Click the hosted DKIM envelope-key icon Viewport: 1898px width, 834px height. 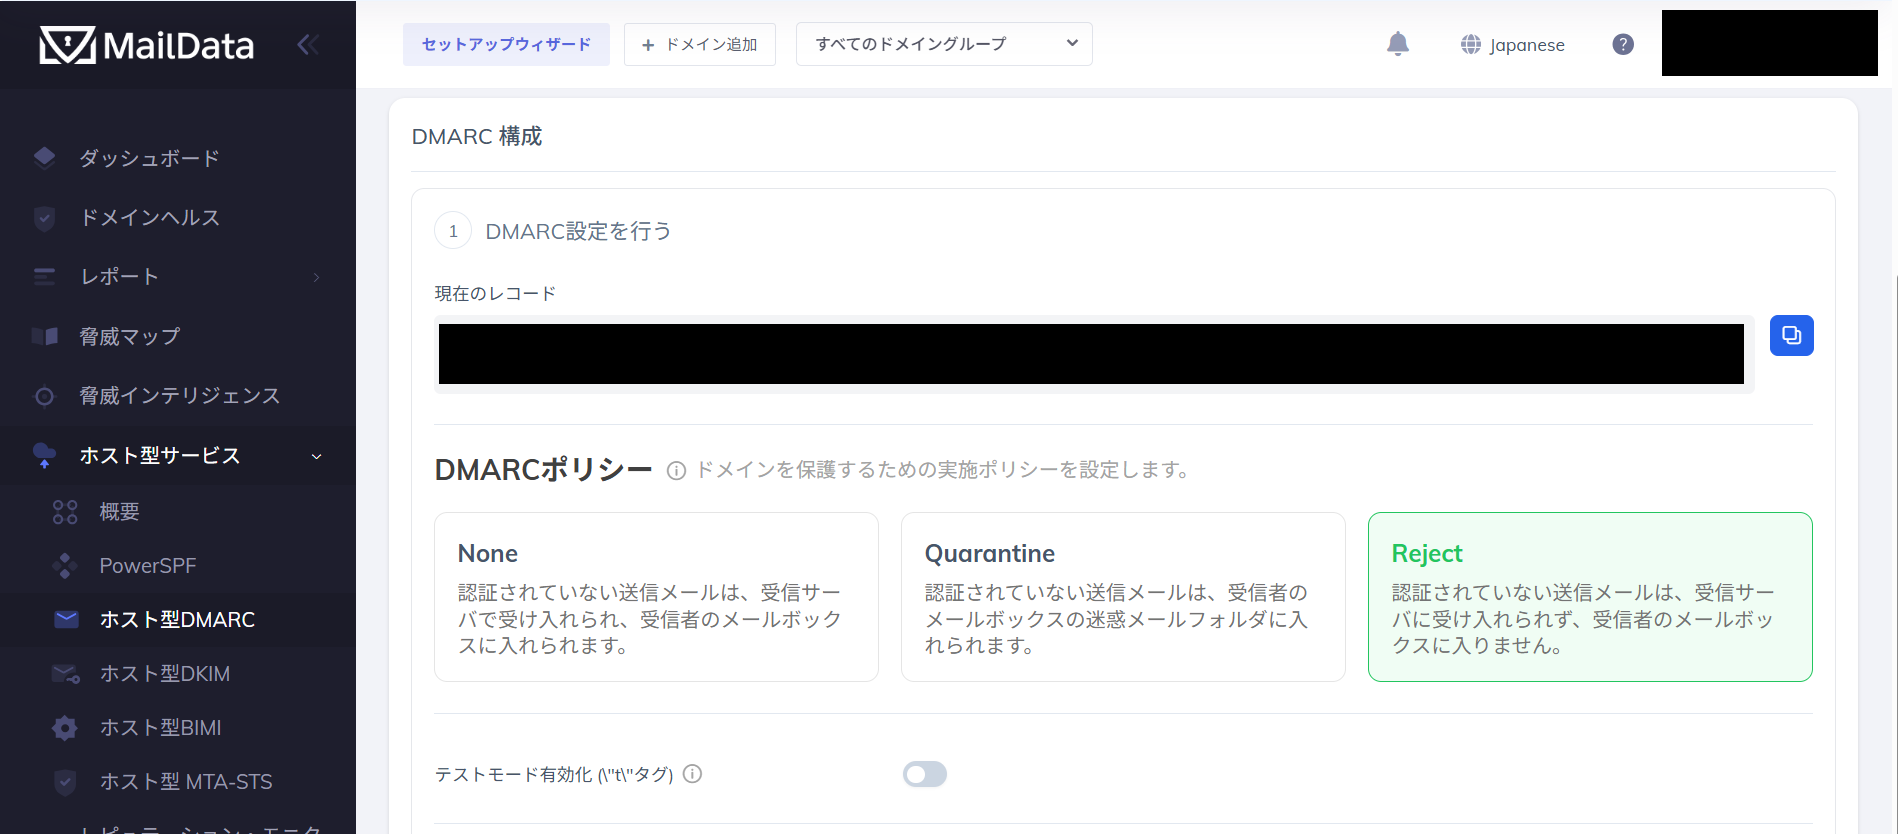pos(66,674)
